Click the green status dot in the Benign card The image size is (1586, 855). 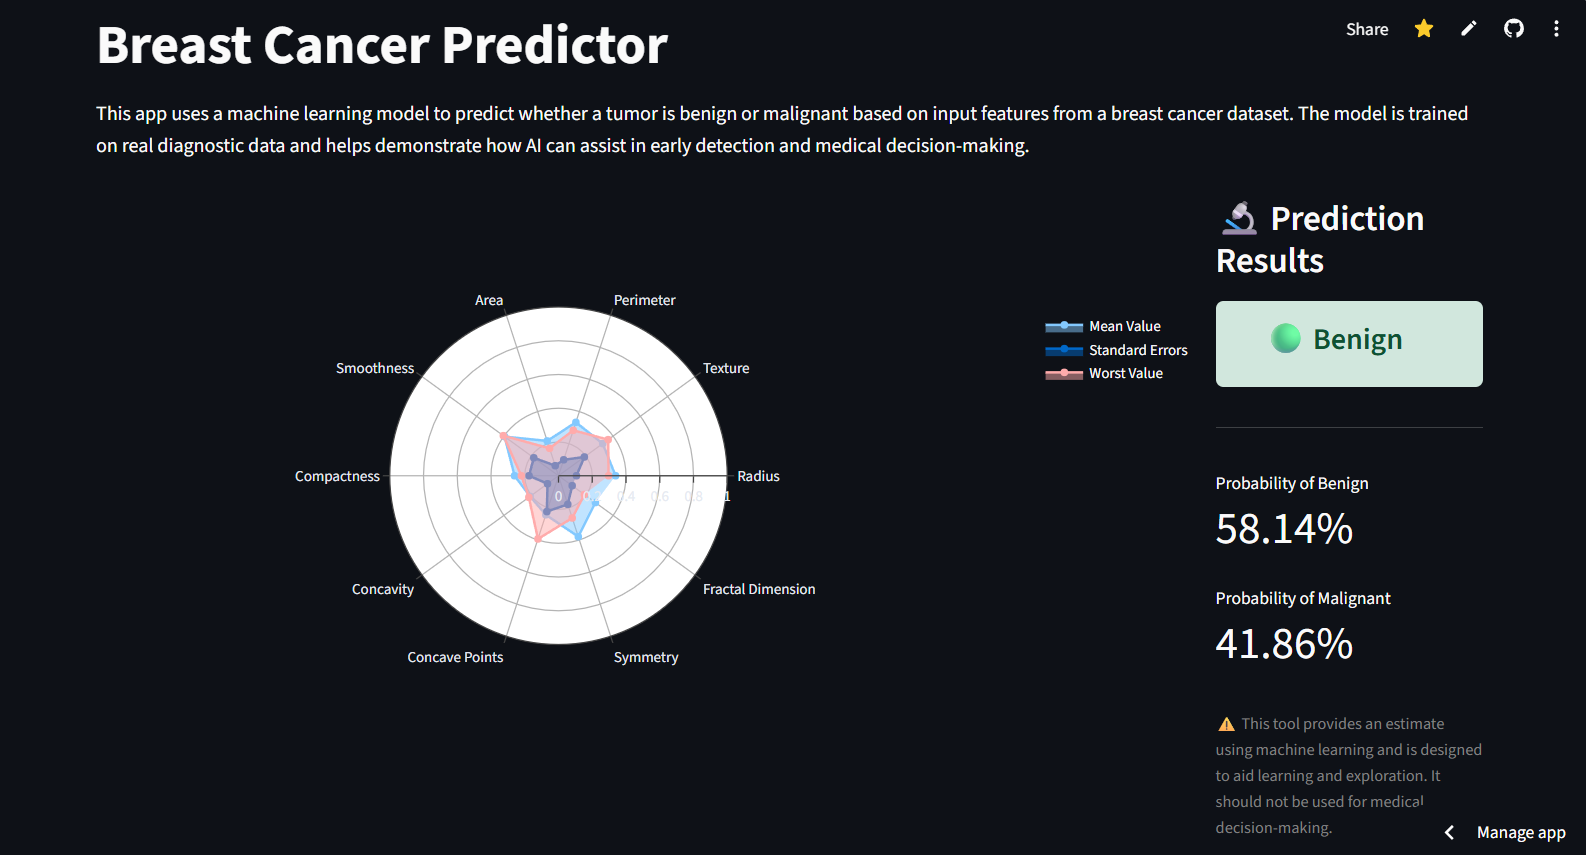click(1284, 338)
